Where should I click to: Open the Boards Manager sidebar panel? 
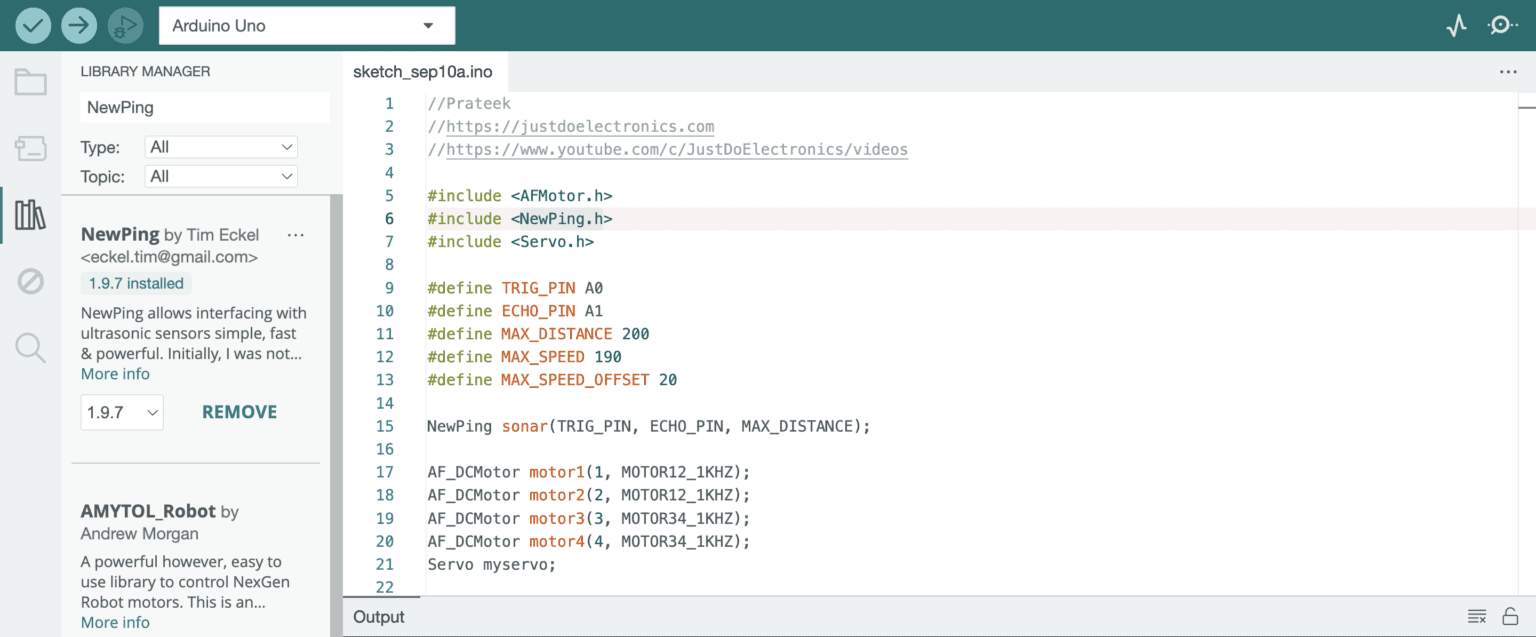[30, 149]
